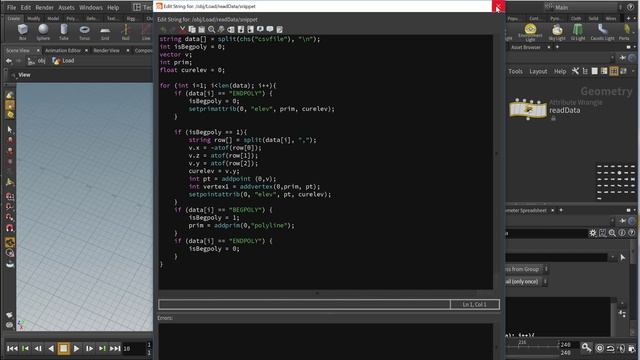Select the Null shelf tool
Screen dimensions: 640x360
tap(126, 31)
